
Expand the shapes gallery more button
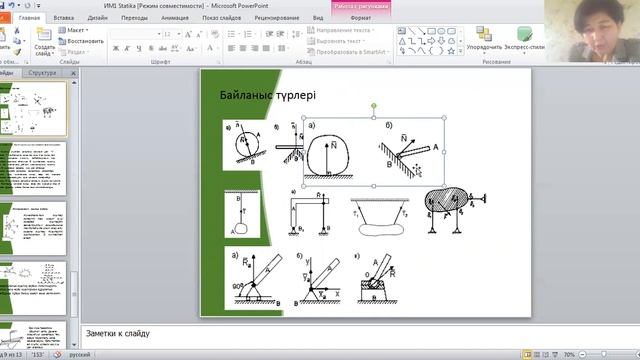[461, 51]
